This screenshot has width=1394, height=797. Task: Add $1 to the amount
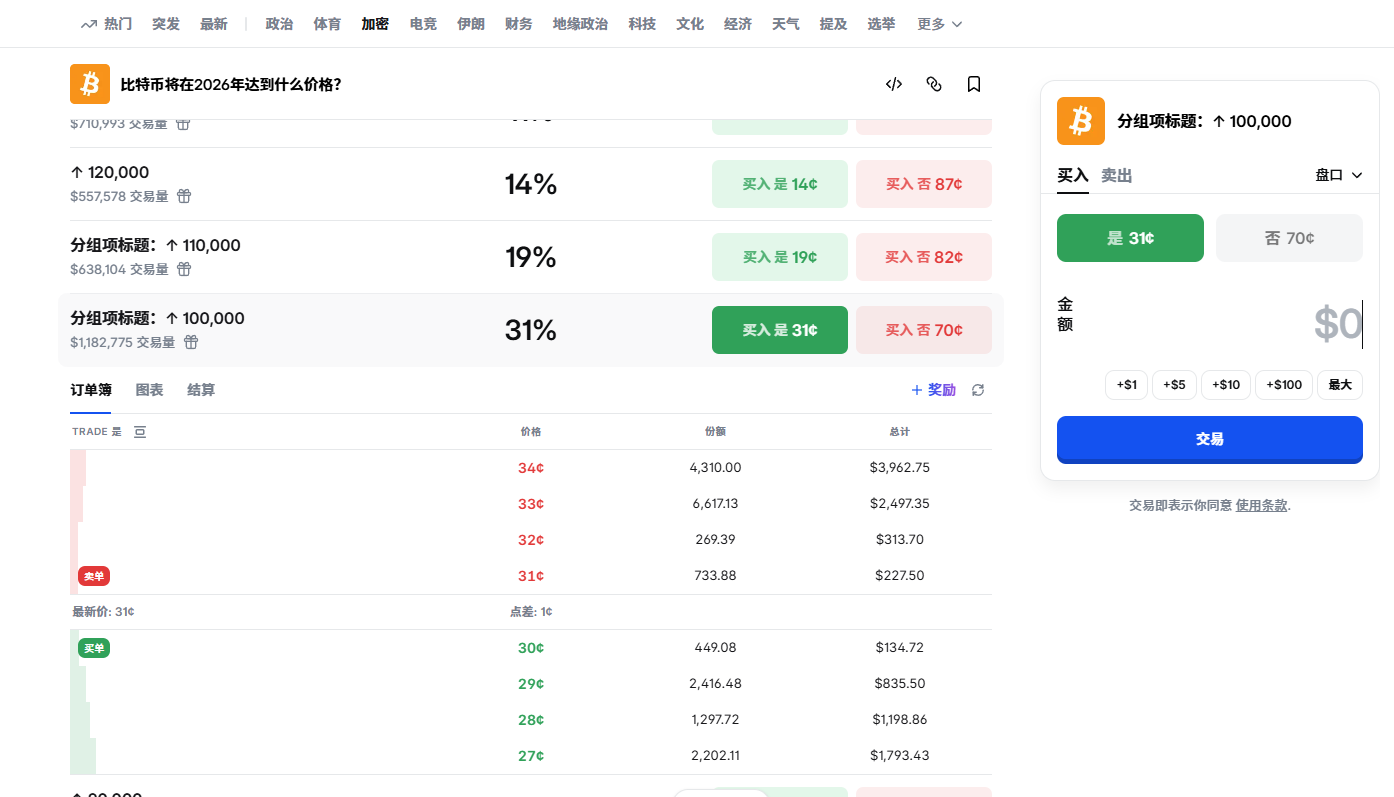[1126, 385]
